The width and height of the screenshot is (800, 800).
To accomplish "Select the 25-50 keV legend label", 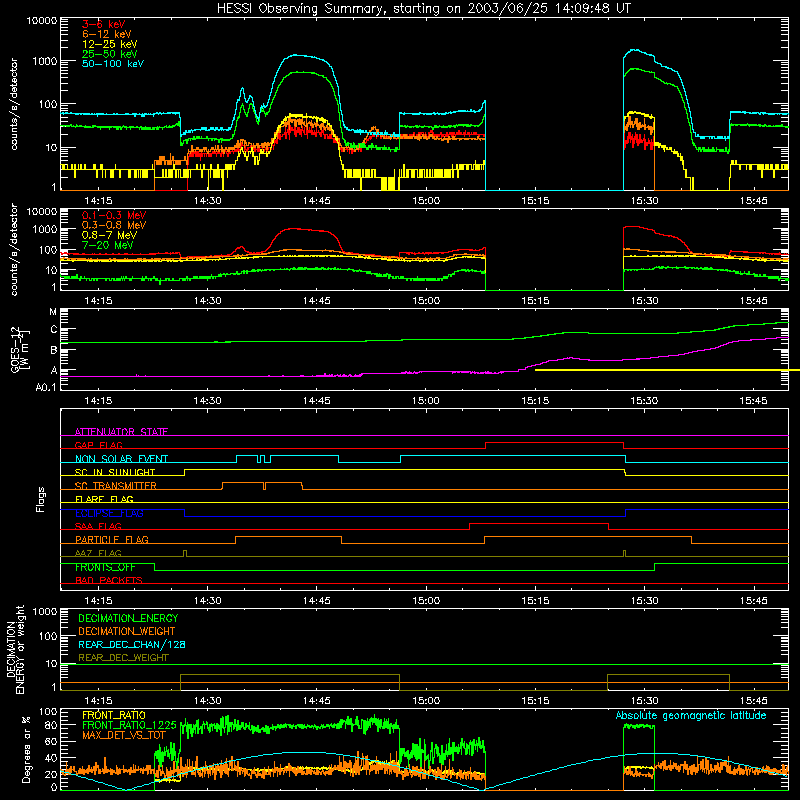I will 110,54.
